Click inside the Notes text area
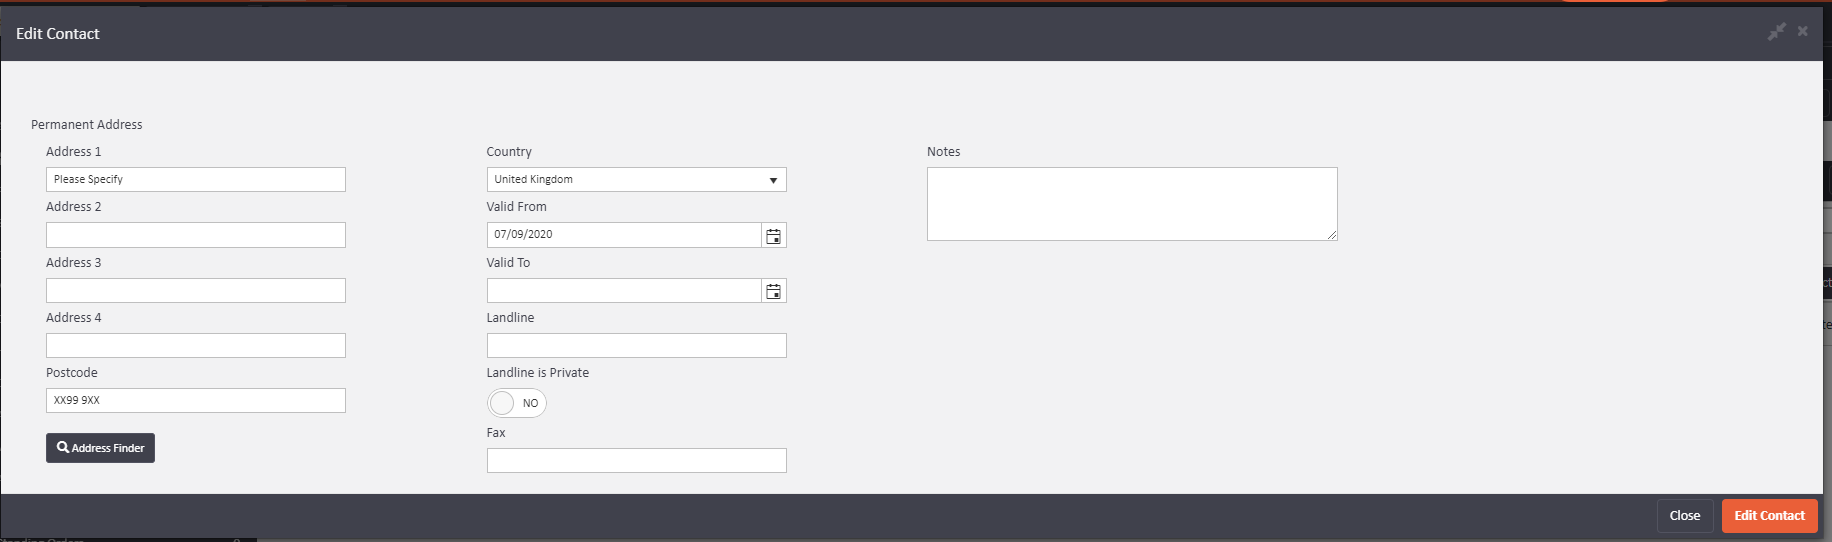The image size is (1832, 542). coord(1131,204)
